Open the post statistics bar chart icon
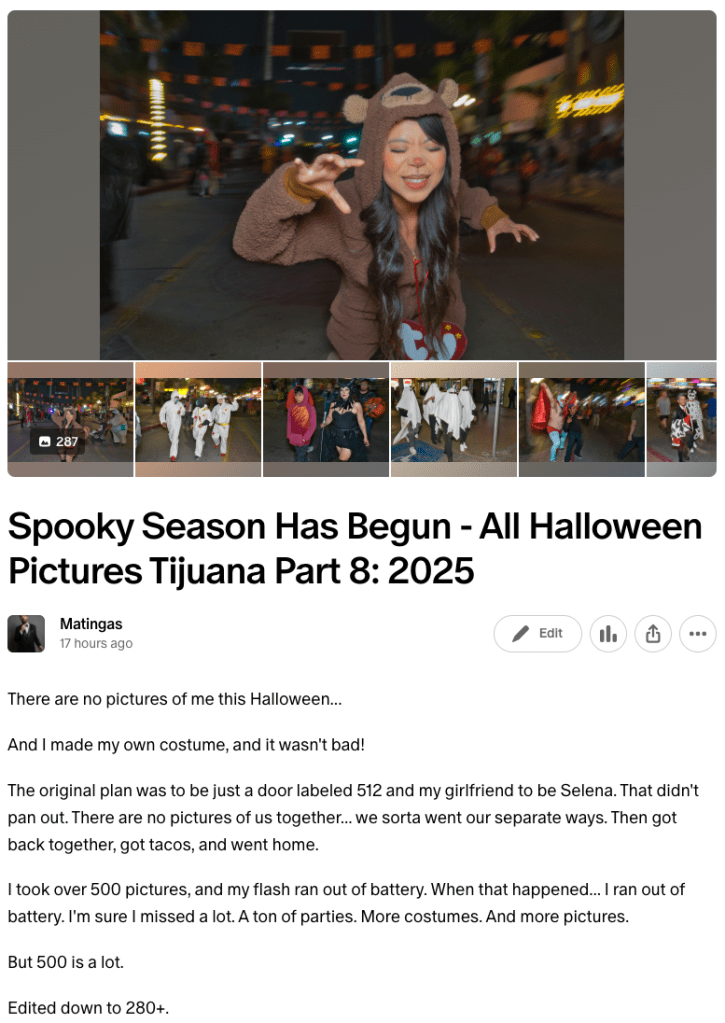This screenshot has width=725, height=1023. coord(608,634)
